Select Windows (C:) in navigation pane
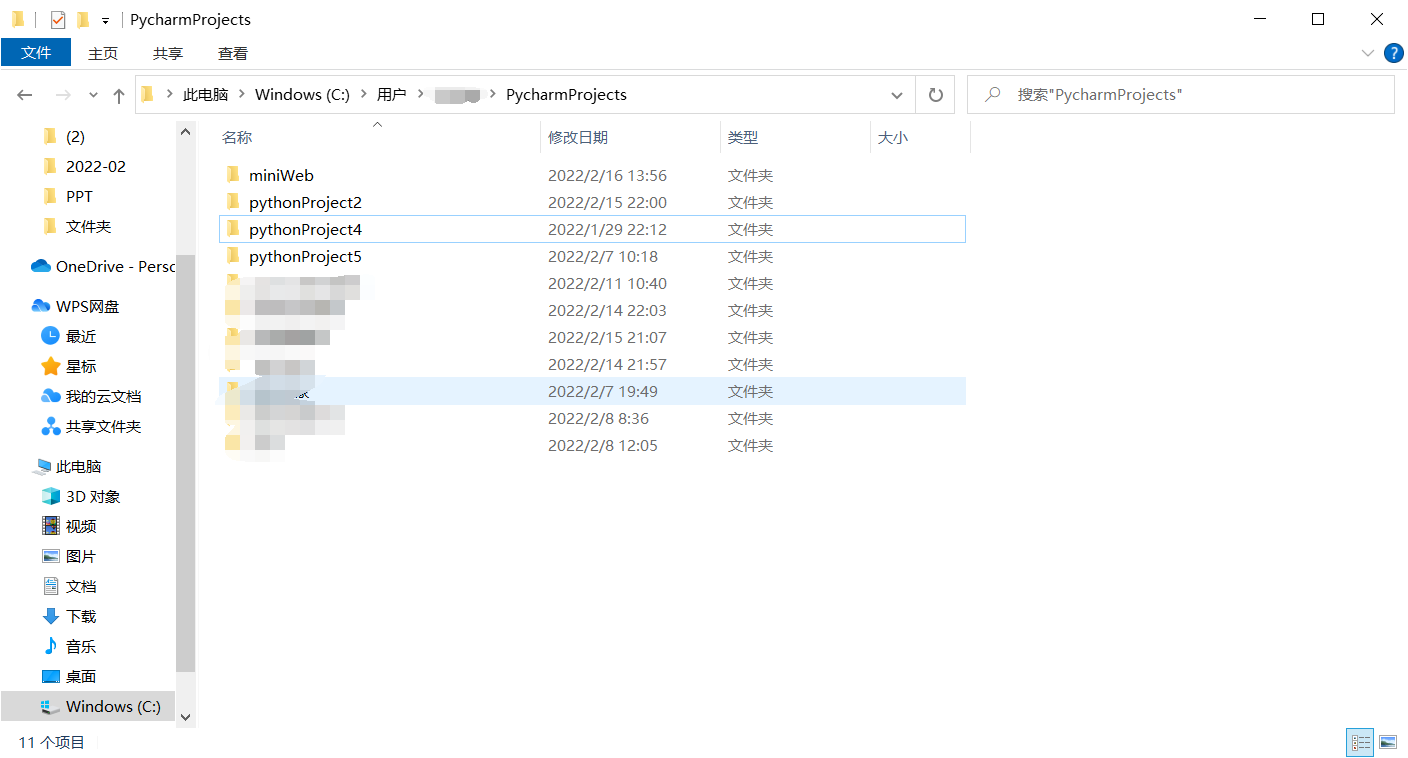The image size is (1408, 758). coord(88,706)
